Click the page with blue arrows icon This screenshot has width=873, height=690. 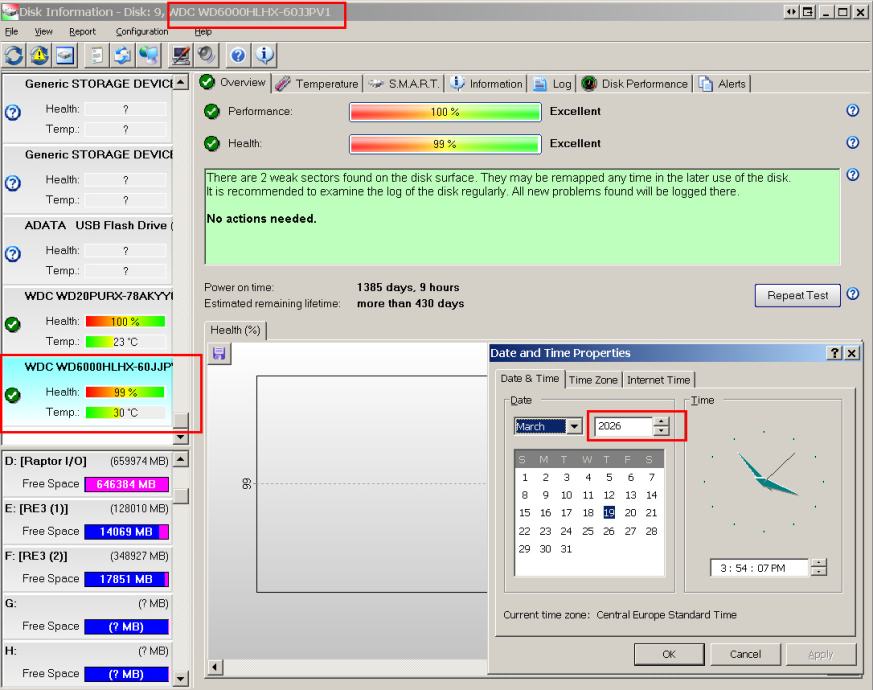pos(122,55)
